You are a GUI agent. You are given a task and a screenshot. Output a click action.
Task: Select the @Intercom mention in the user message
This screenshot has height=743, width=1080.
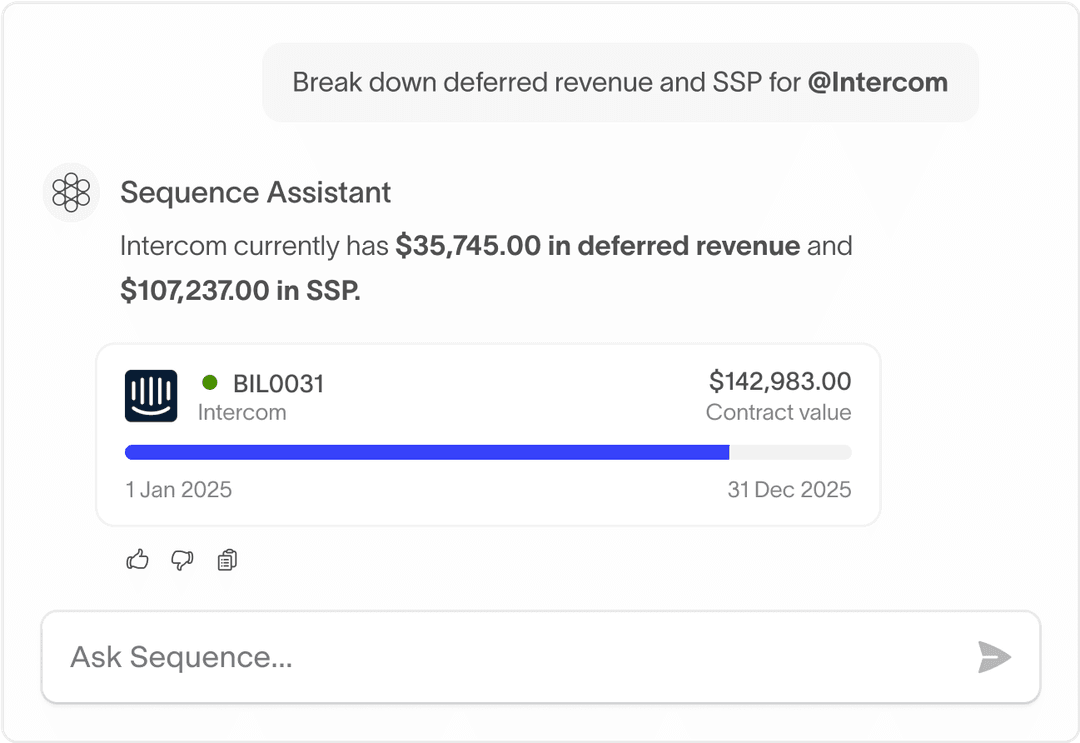coord(877,82)
